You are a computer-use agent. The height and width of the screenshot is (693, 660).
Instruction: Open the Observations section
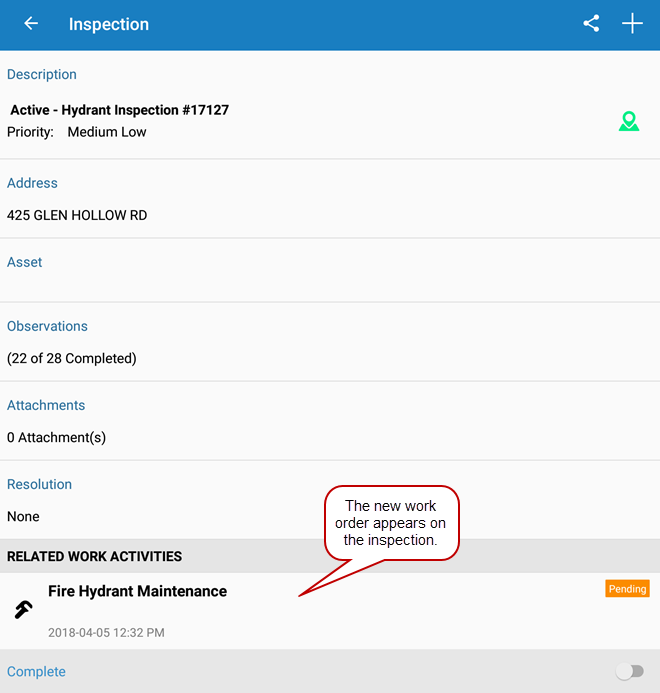[x=47, y=326]
